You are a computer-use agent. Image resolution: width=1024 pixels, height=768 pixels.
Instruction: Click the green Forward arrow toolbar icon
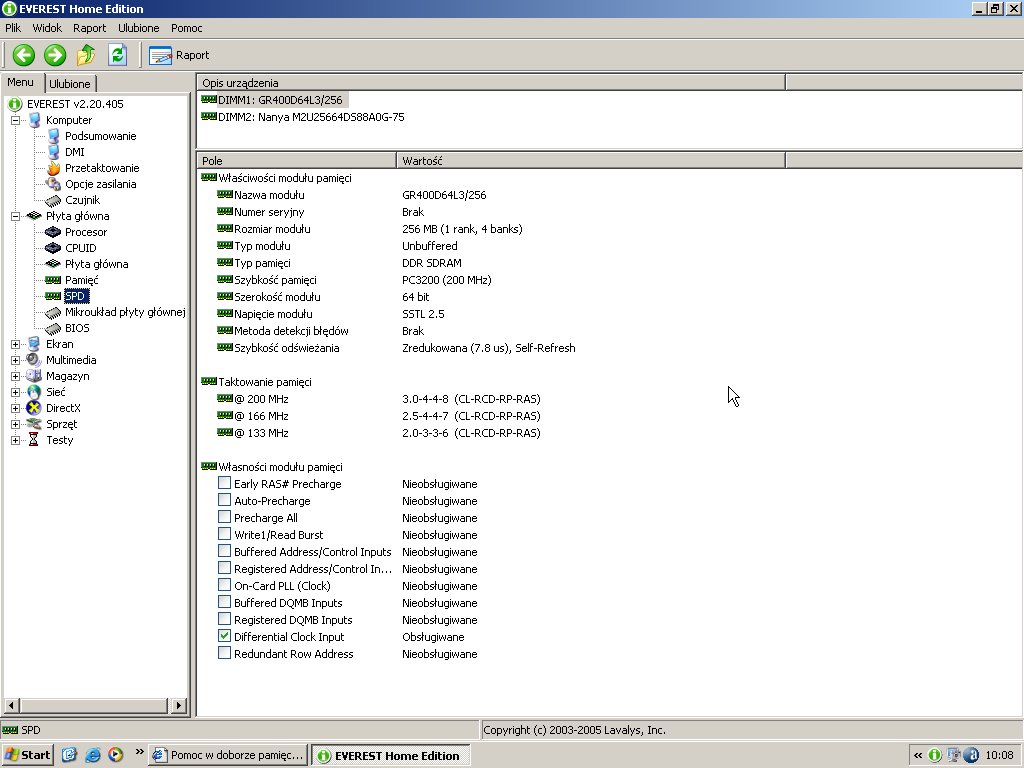(55, 55)
